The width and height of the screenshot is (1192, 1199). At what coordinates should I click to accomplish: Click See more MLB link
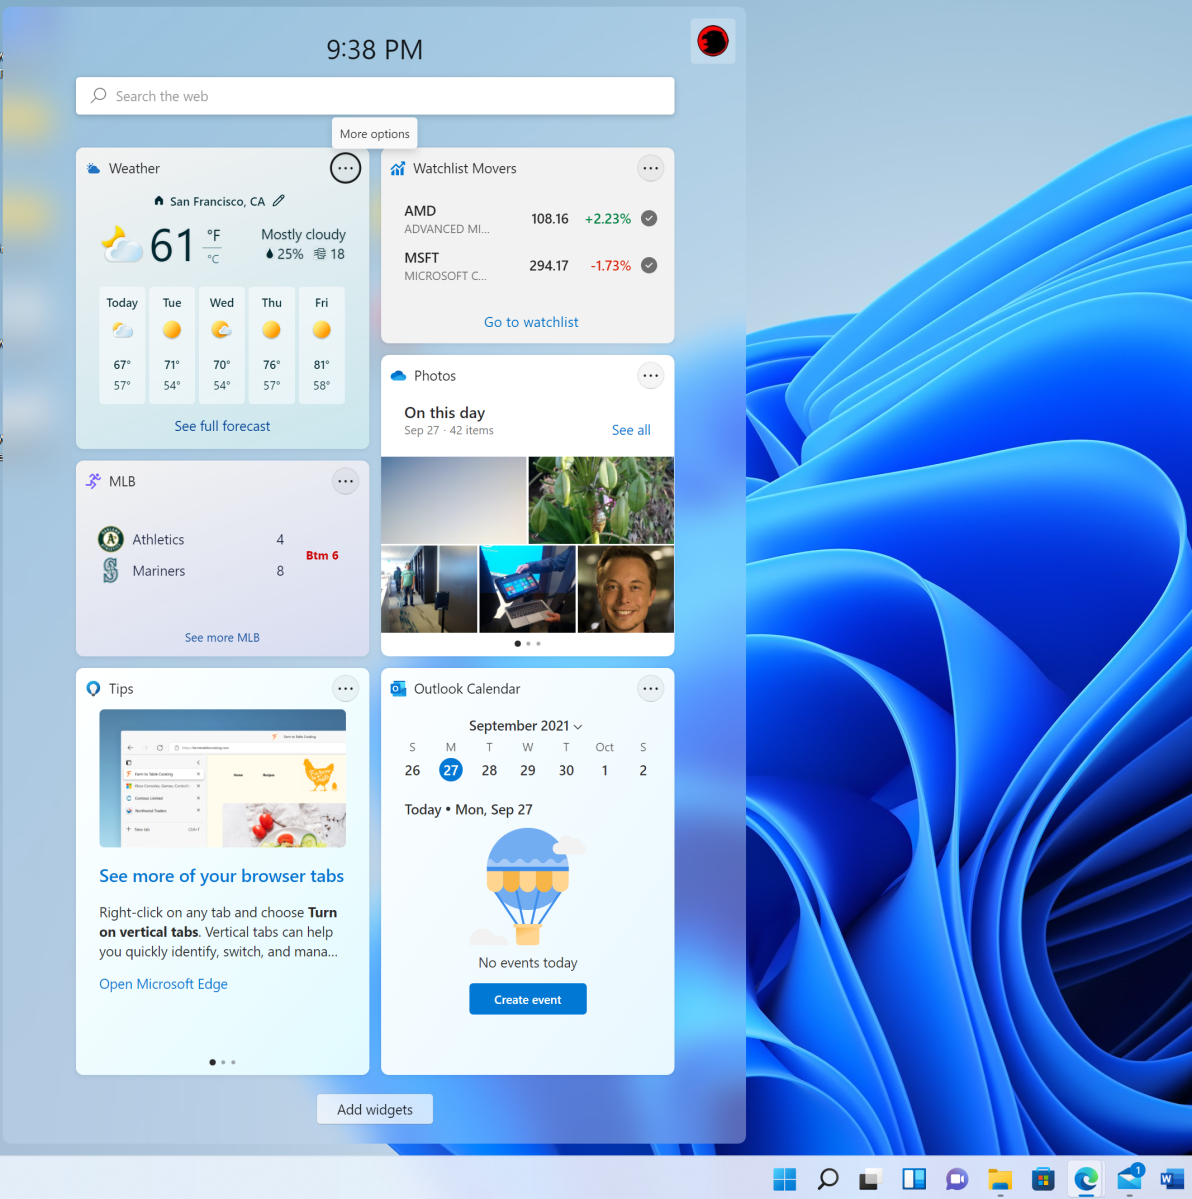222,637
